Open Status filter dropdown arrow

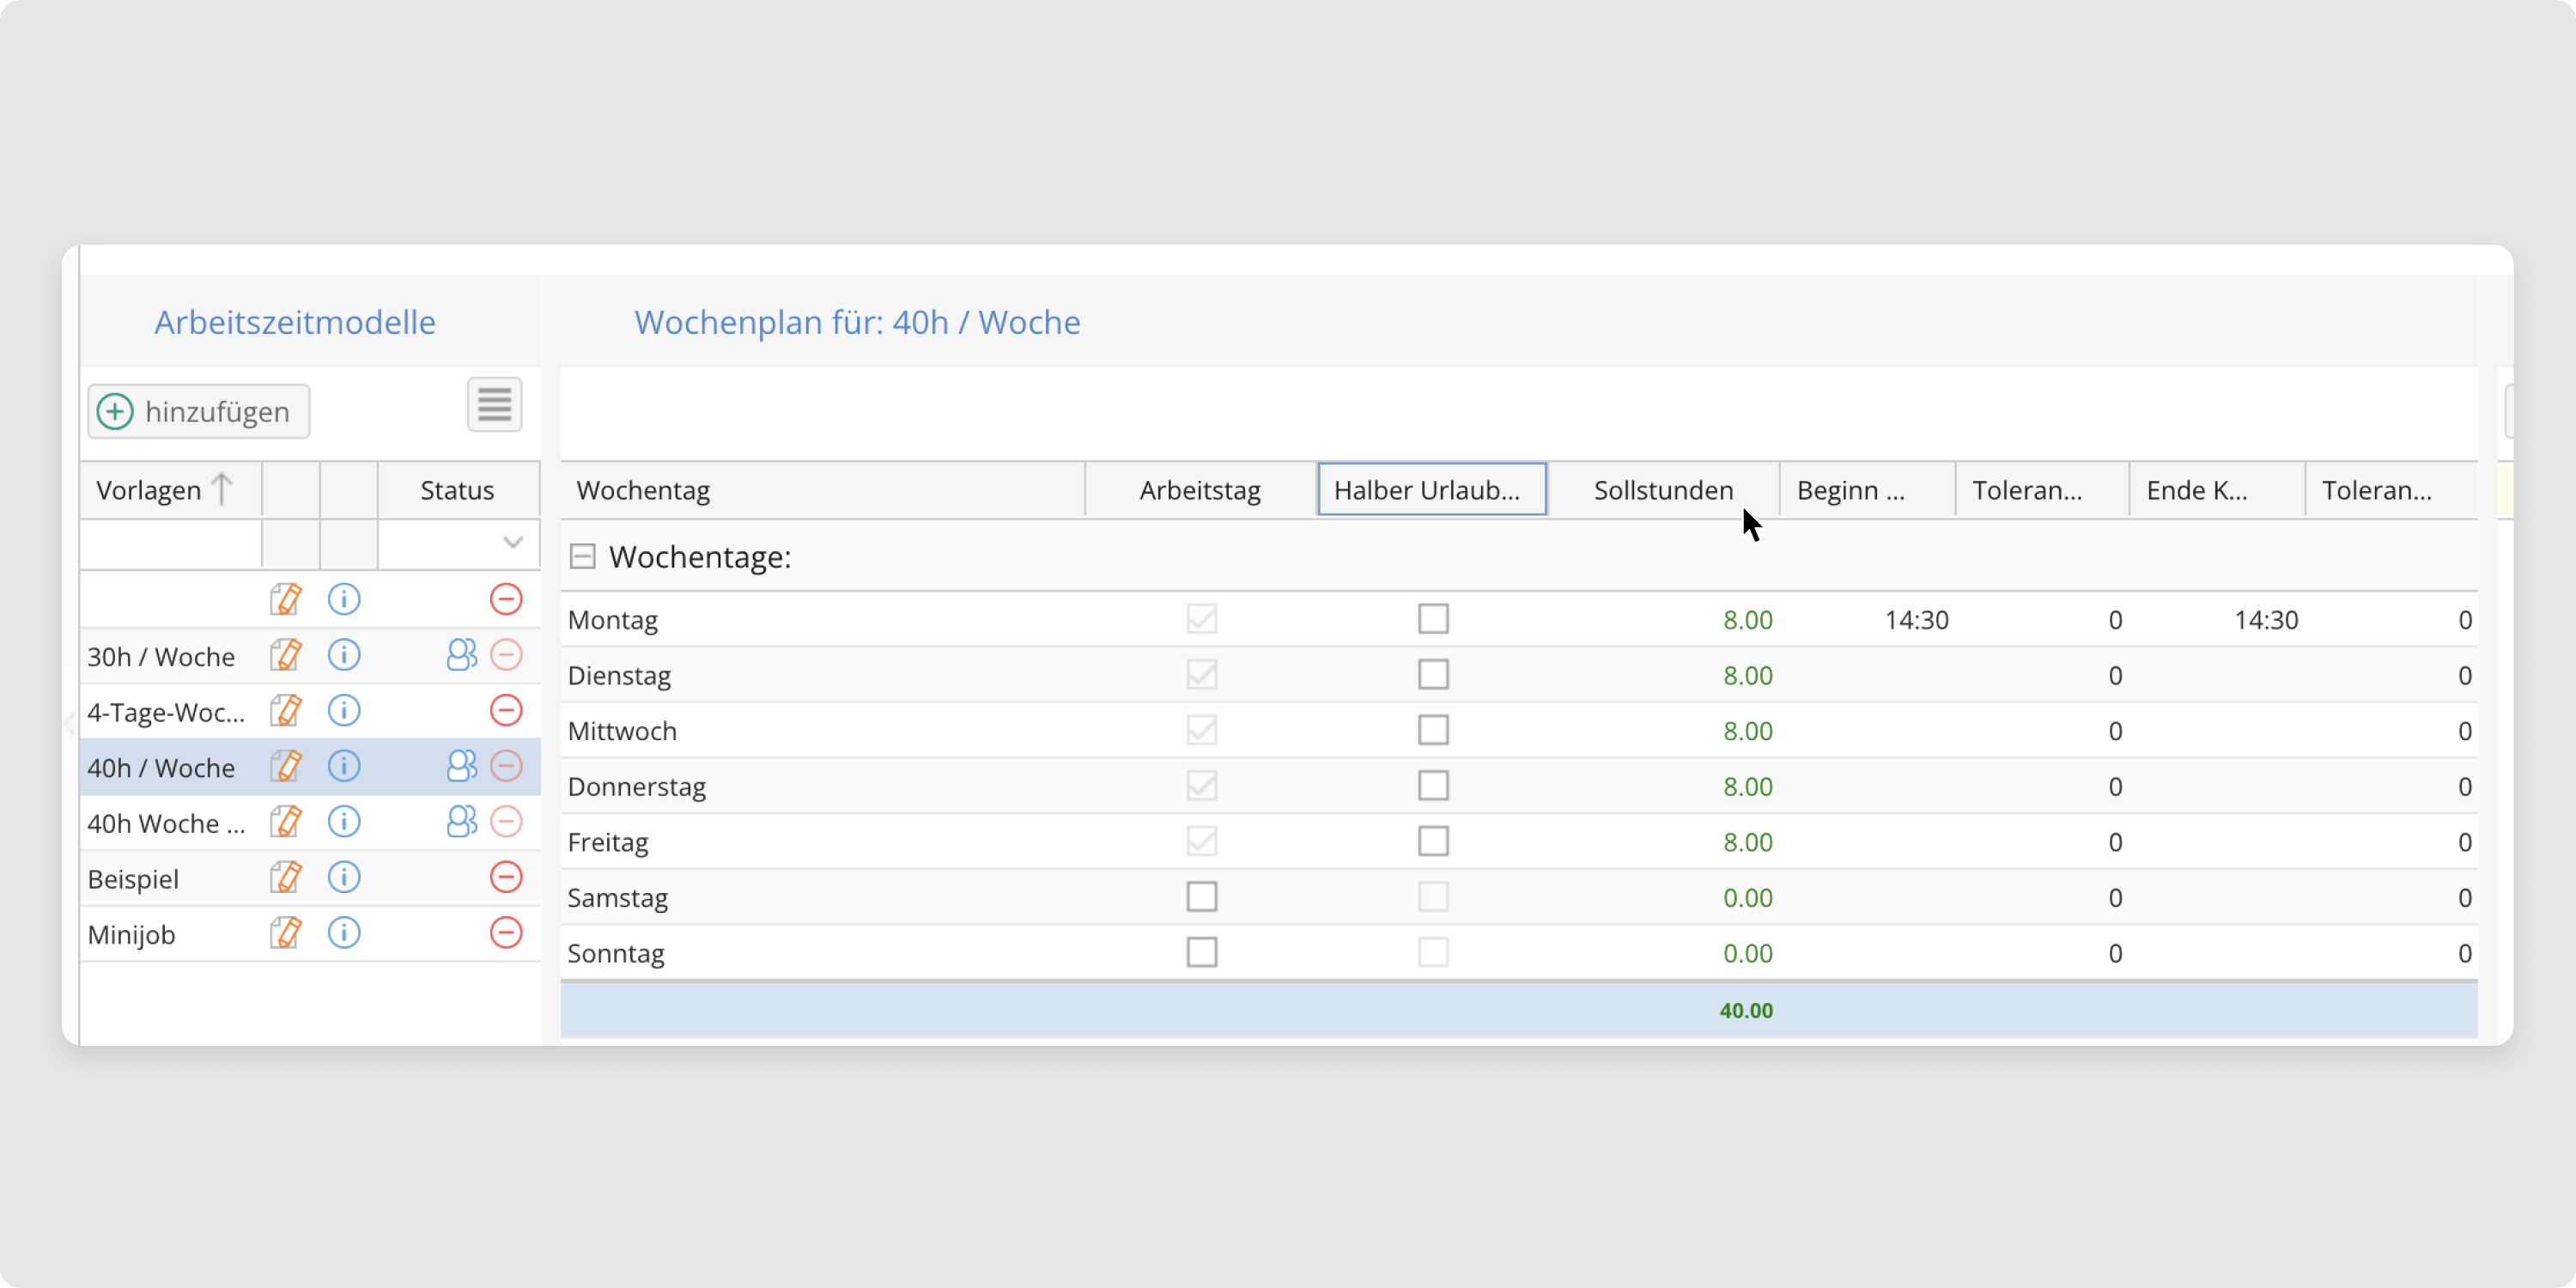[513, 543]
